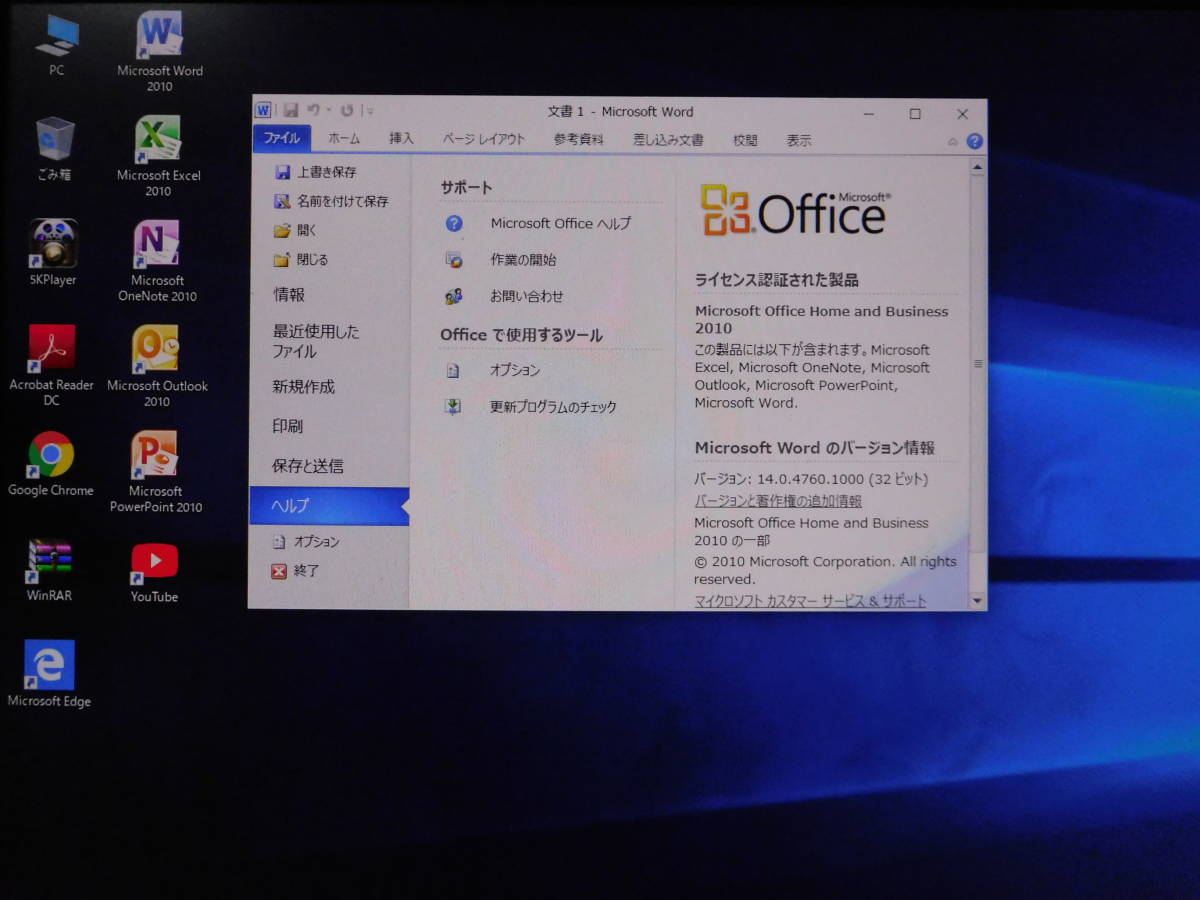The image size is (1200, 900).
Task: Launch Google Chrome shortcut
Action: coord(51,464)
